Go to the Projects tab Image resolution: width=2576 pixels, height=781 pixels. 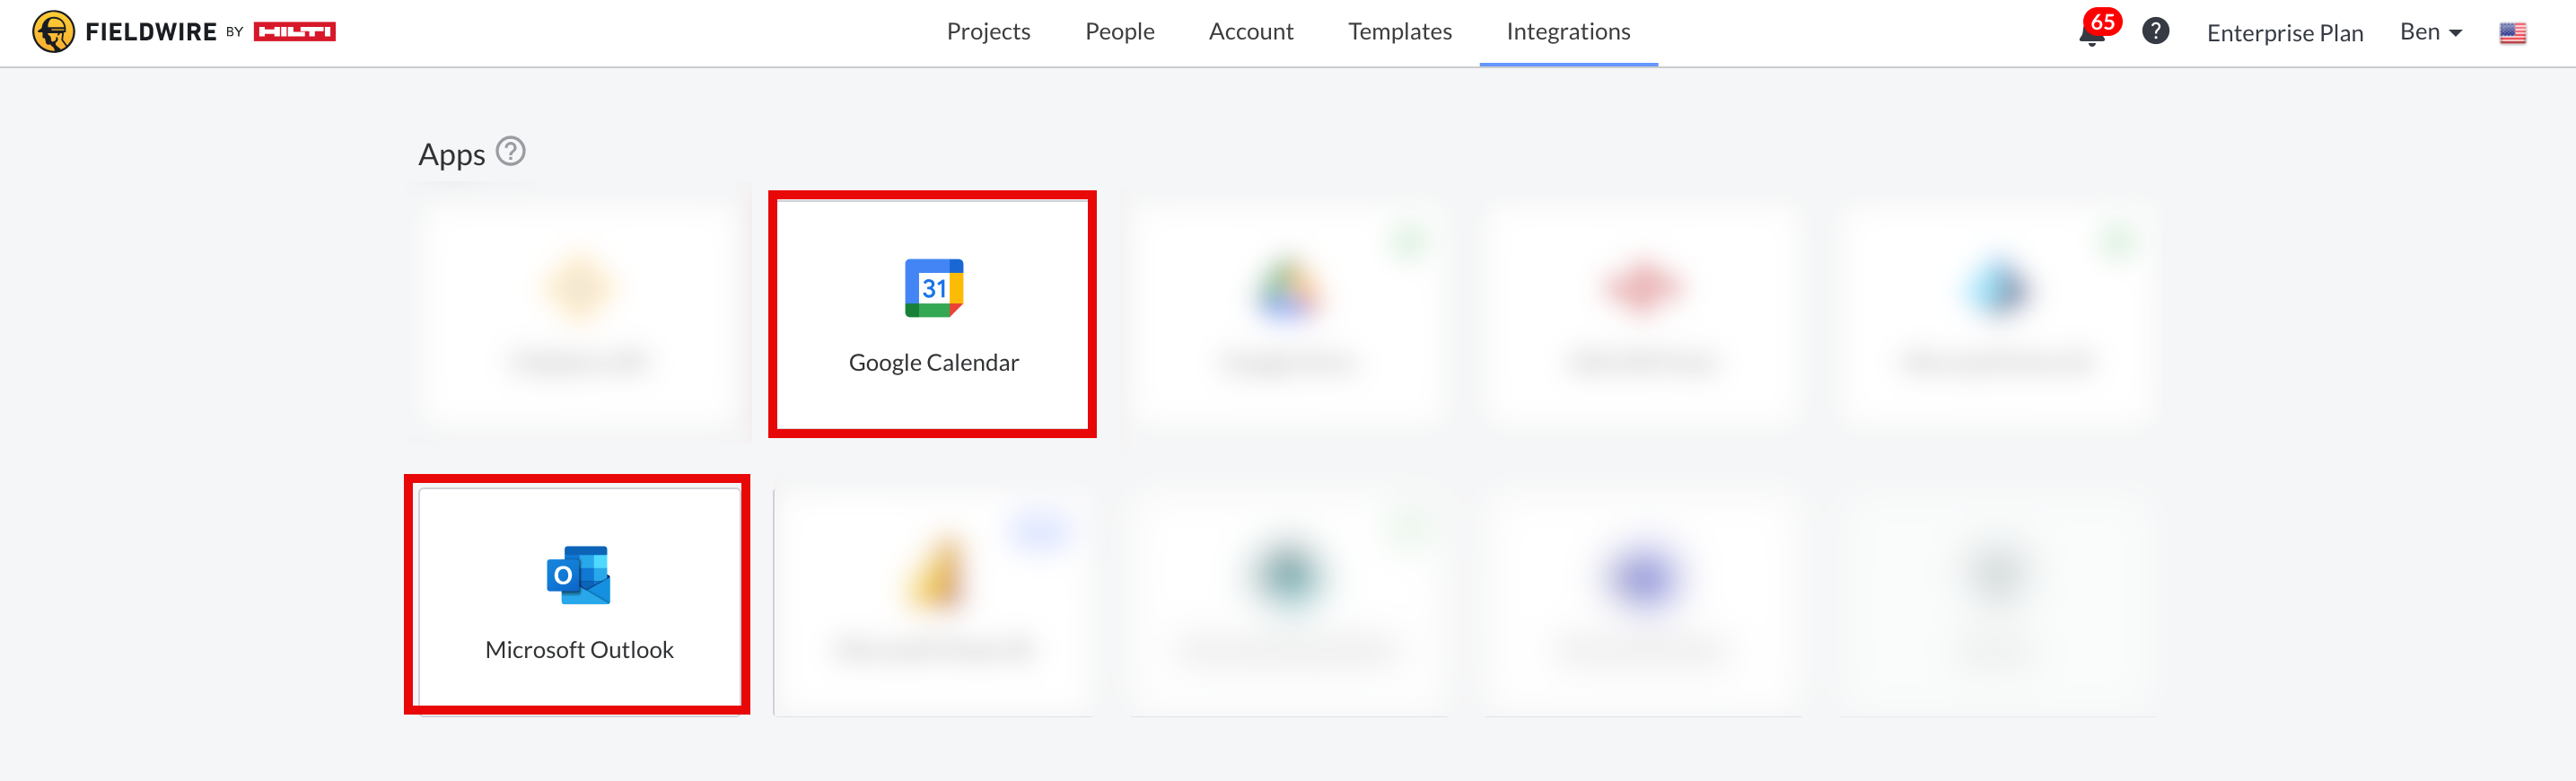click(x=988, y=32)
